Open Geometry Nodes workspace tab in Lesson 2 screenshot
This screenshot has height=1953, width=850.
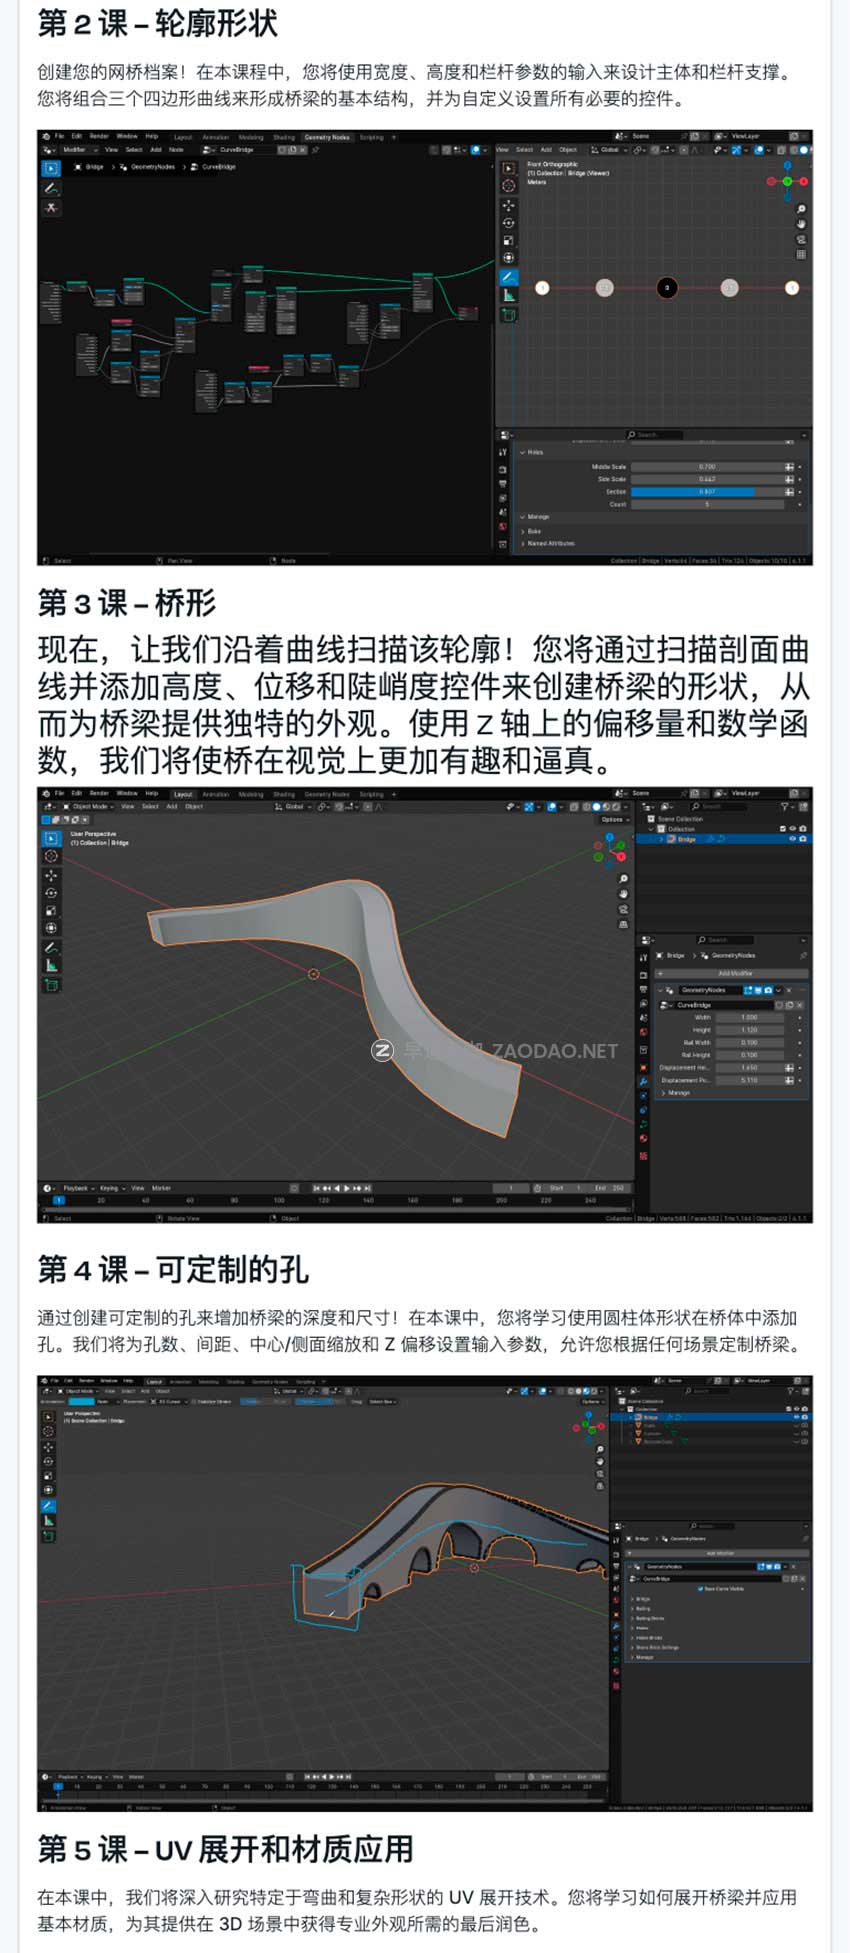327,137
